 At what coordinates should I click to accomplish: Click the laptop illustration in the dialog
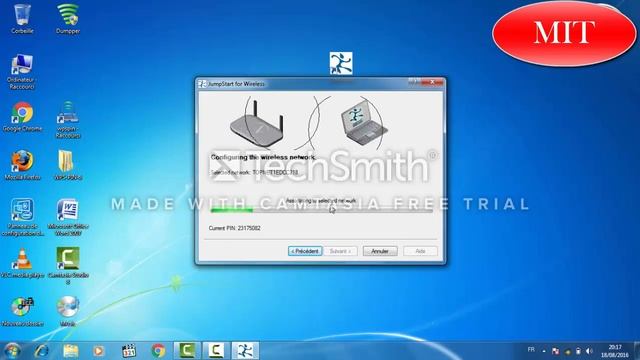tap(364, 123)
